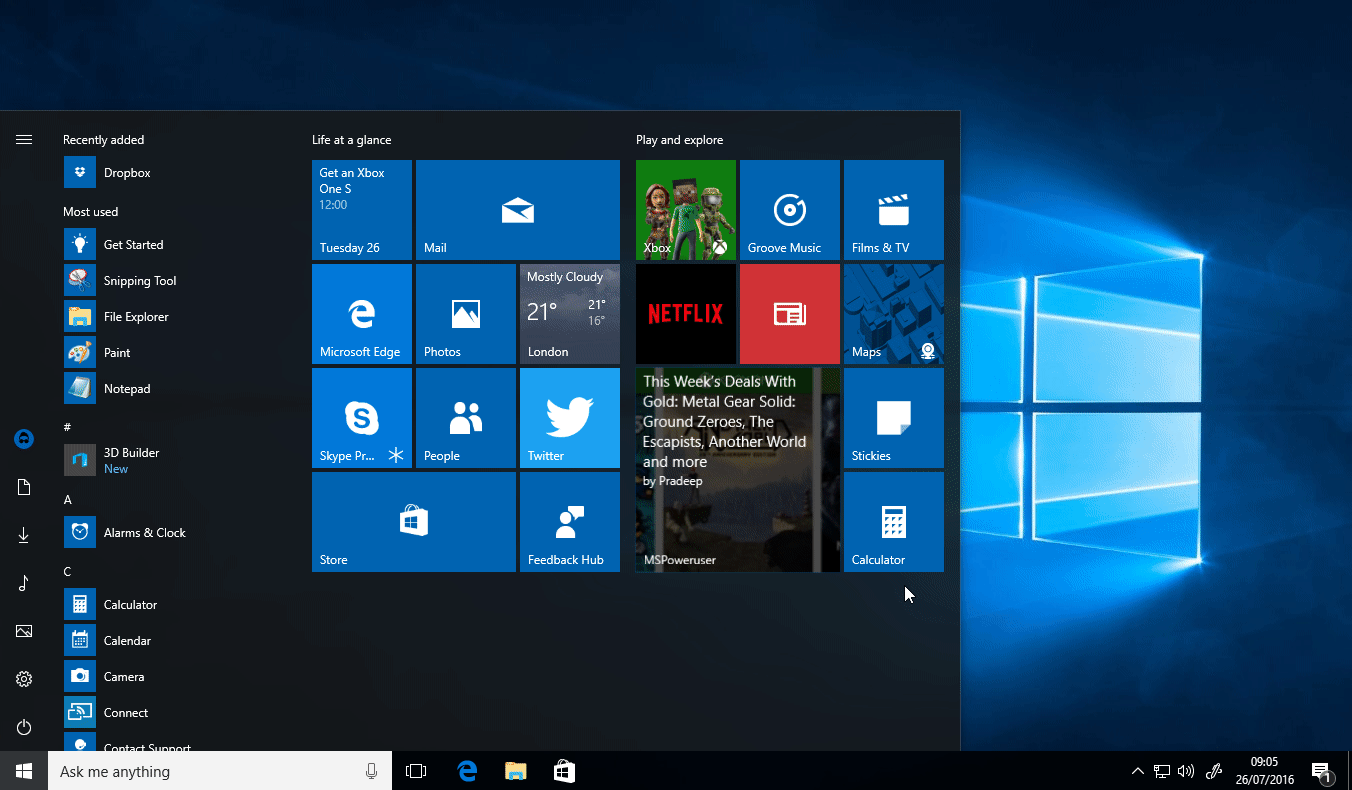
Task: Click the microphone icon in the search bar
Action: point(371,771)
